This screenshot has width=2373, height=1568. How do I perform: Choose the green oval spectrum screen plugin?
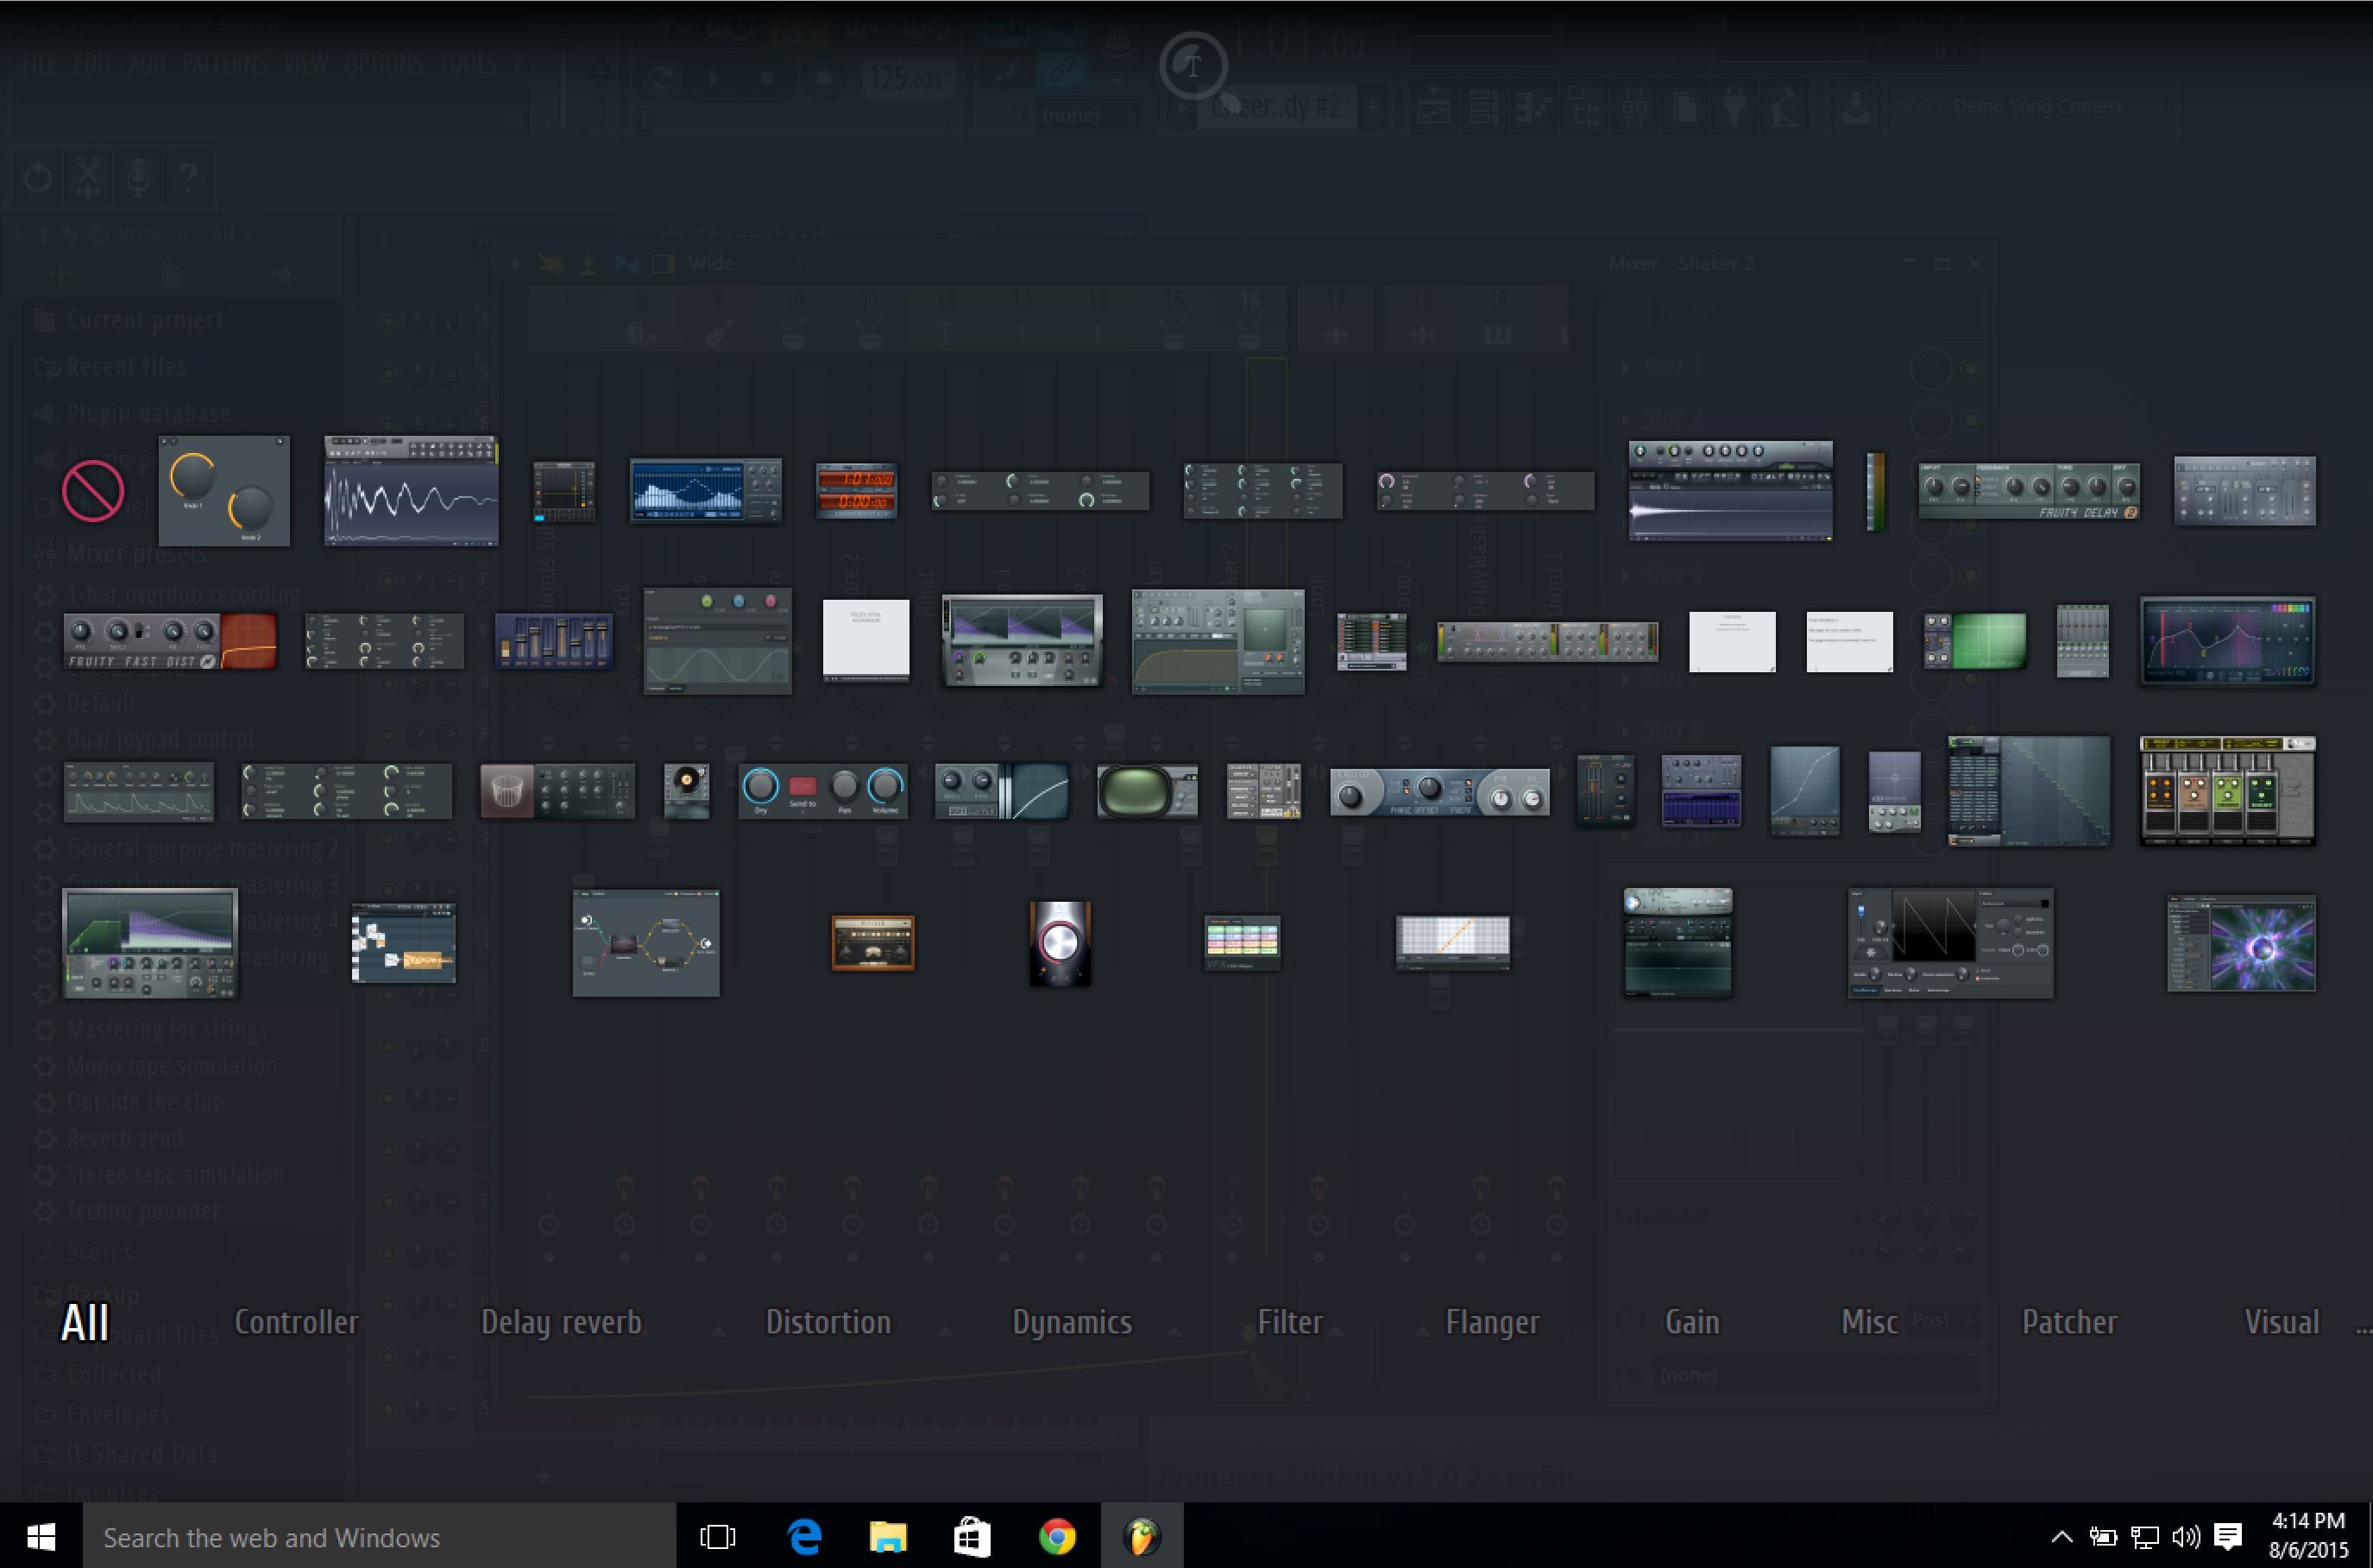click(1148, 792)
